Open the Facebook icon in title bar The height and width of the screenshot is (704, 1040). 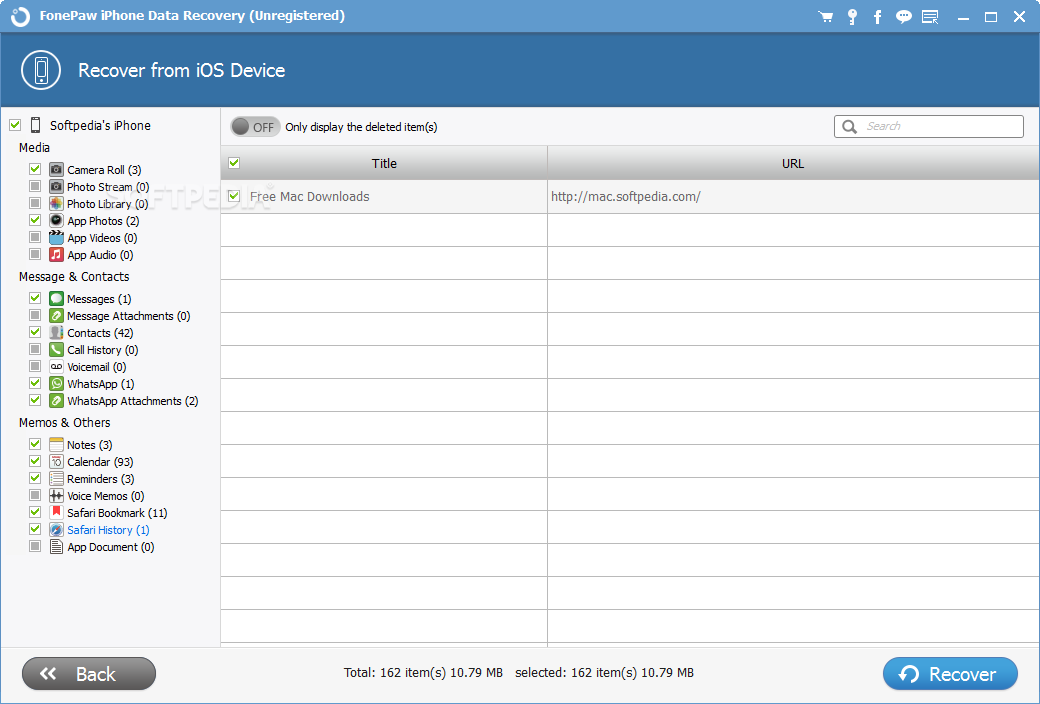[878, 17]
